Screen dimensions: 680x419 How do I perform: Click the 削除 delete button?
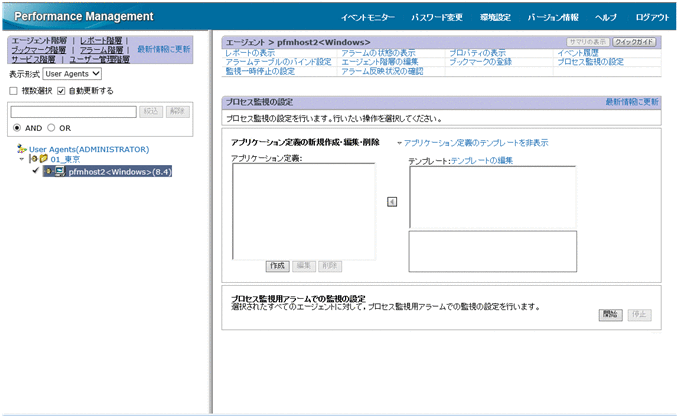click(330, 266)
